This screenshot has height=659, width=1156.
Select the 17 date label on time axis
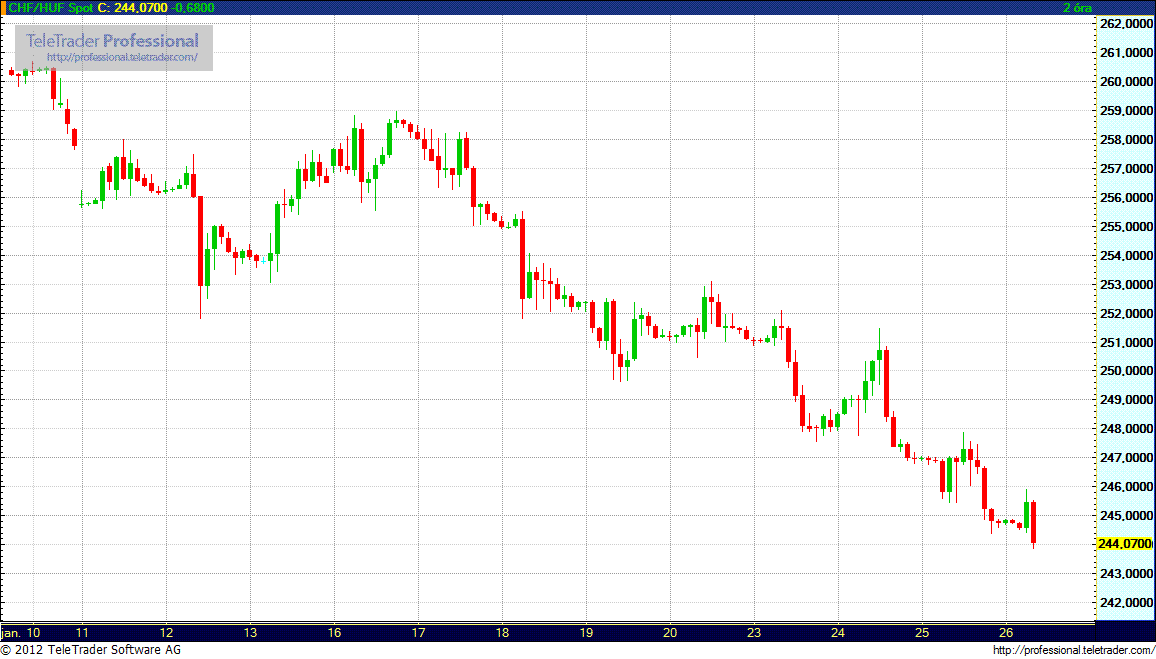[x=418, y=632]
